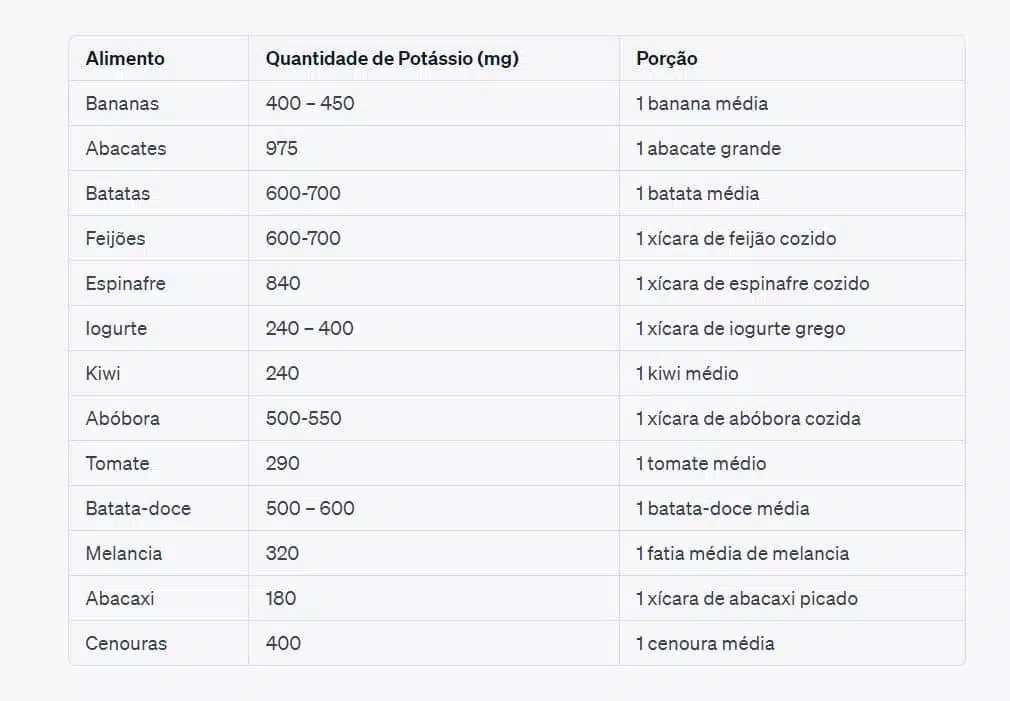1010x701 pixels.
Task: Click the Abacaxi row label
Action: click(x=120, y=598)
